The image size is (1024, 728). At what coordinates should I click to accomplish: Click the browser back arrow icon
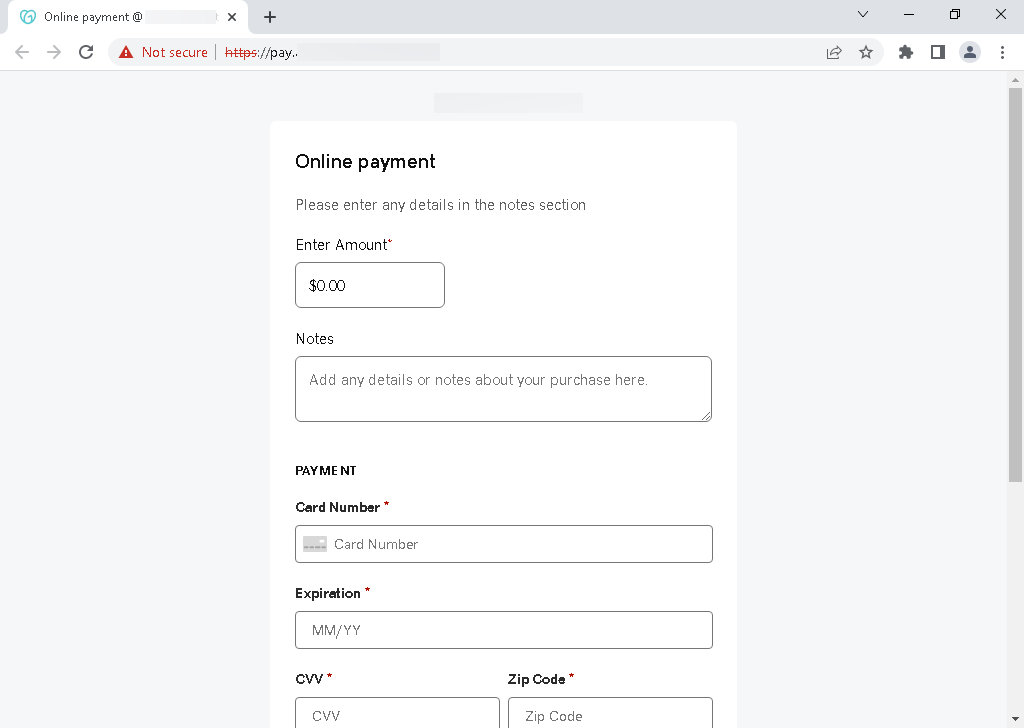point(22,52)
